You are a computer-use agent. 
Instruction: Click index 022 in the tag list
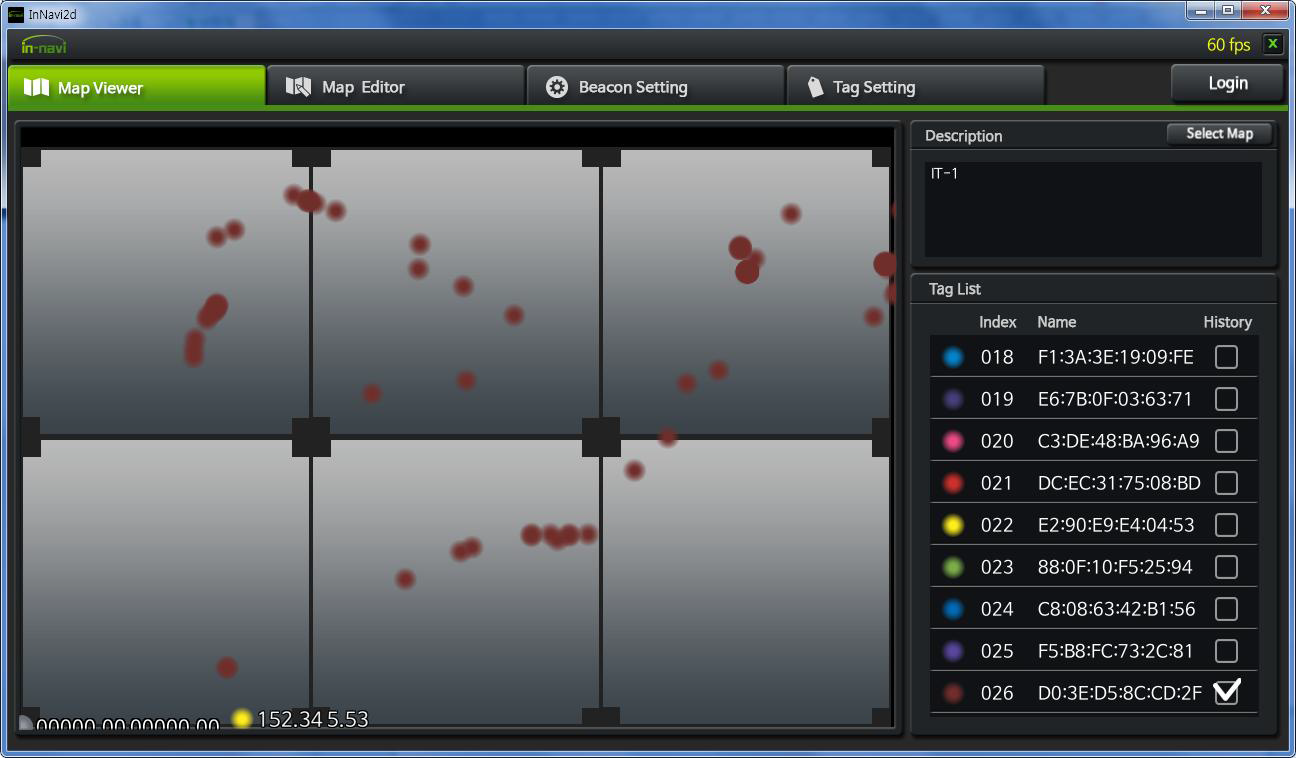[997, 525]
